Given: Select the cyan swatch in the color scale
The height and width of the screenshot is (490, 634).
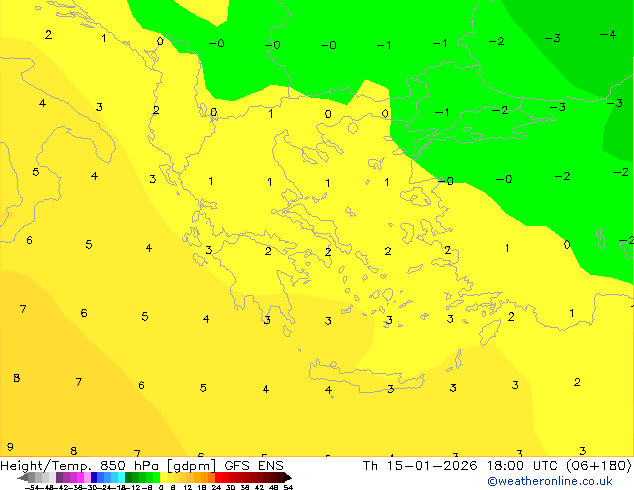Looking at the screenshot, I should point(121,477).
